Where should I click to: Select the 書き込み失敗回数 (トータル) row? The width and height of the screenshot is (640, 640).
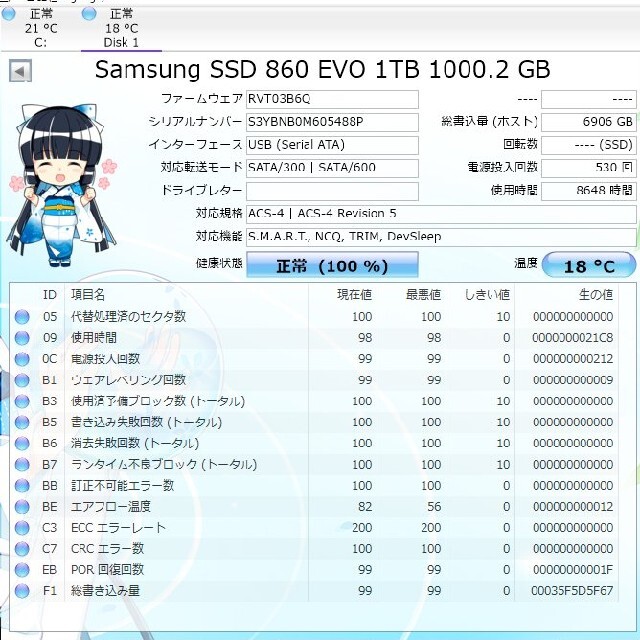coord(146,422)
